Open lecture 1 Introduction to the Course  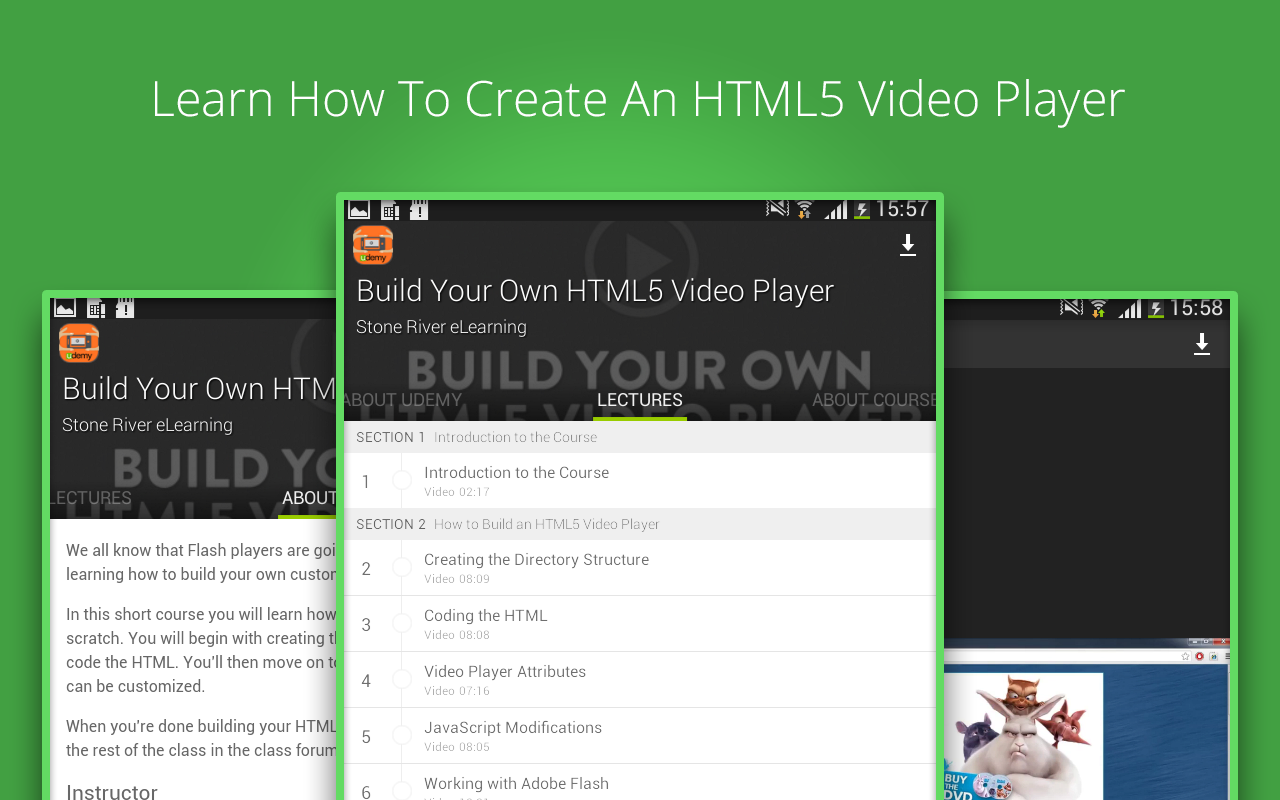click(640, 481)
